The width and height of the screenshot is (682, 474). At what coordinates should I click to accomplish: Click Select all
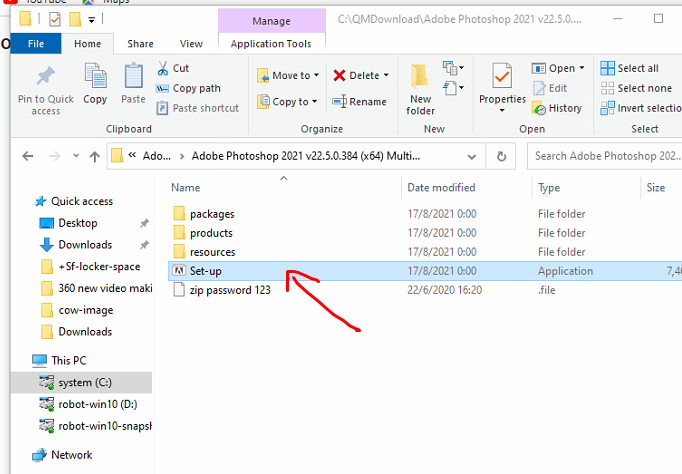629,68
